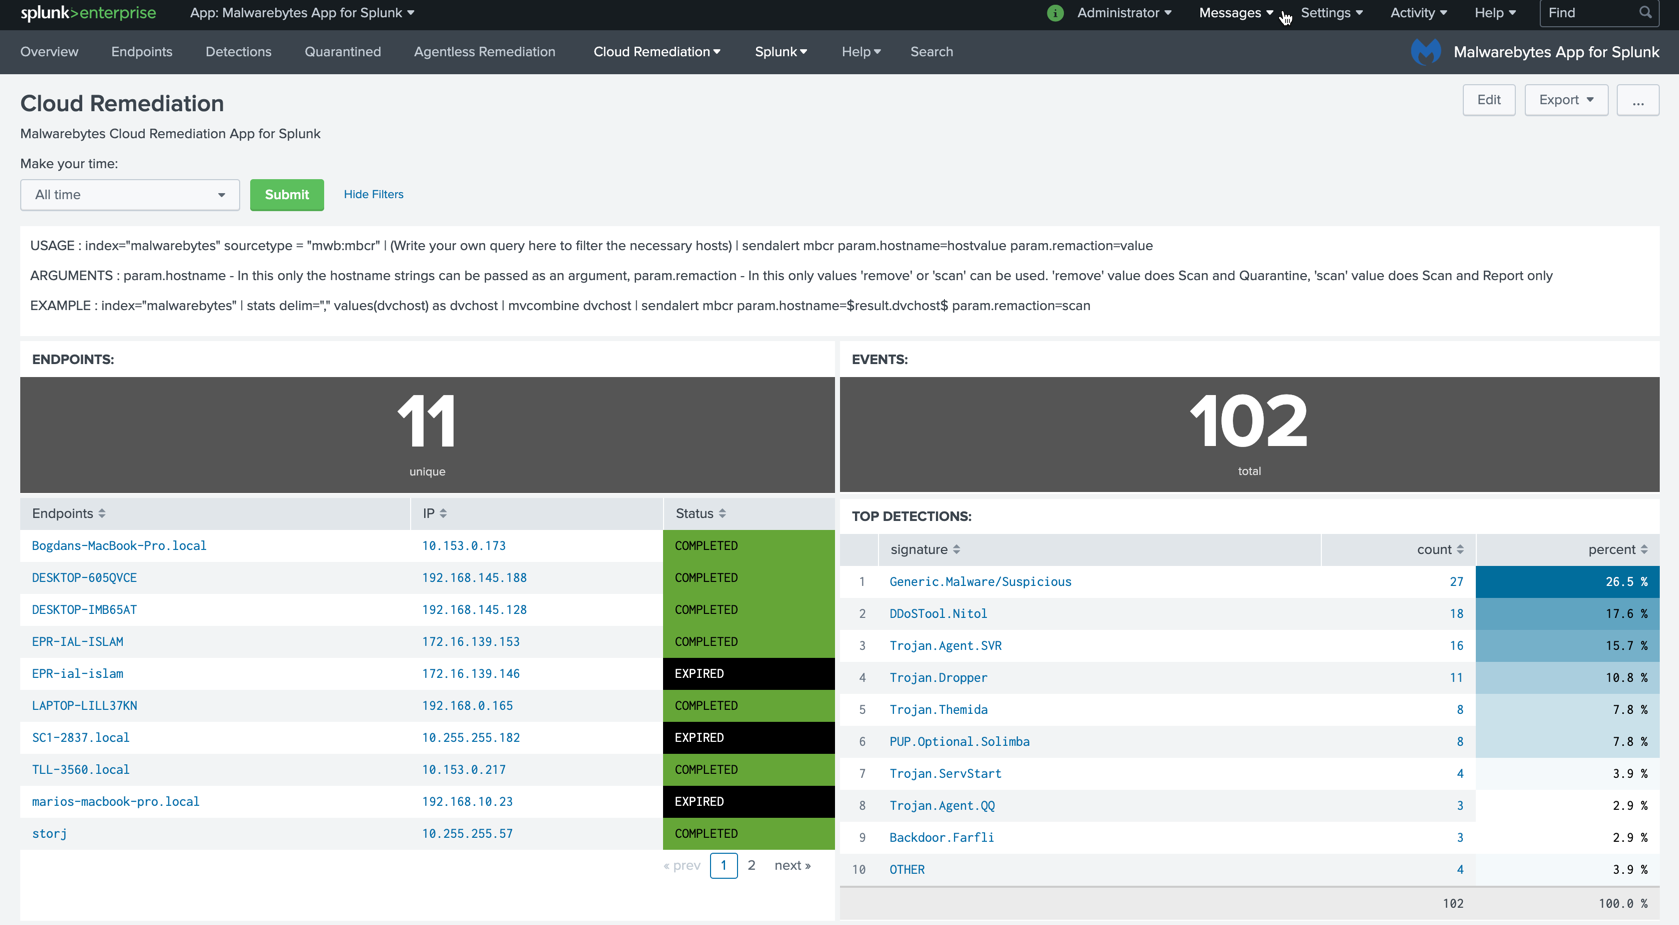Click the 26.5 % percent cell
The height and width of the screenshot is (925, 1679).
[1568, 582]
